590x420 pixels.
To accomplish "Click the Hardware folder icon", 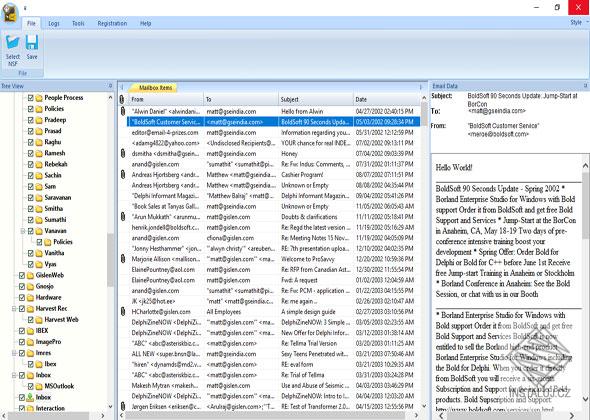I will [30, 298].
